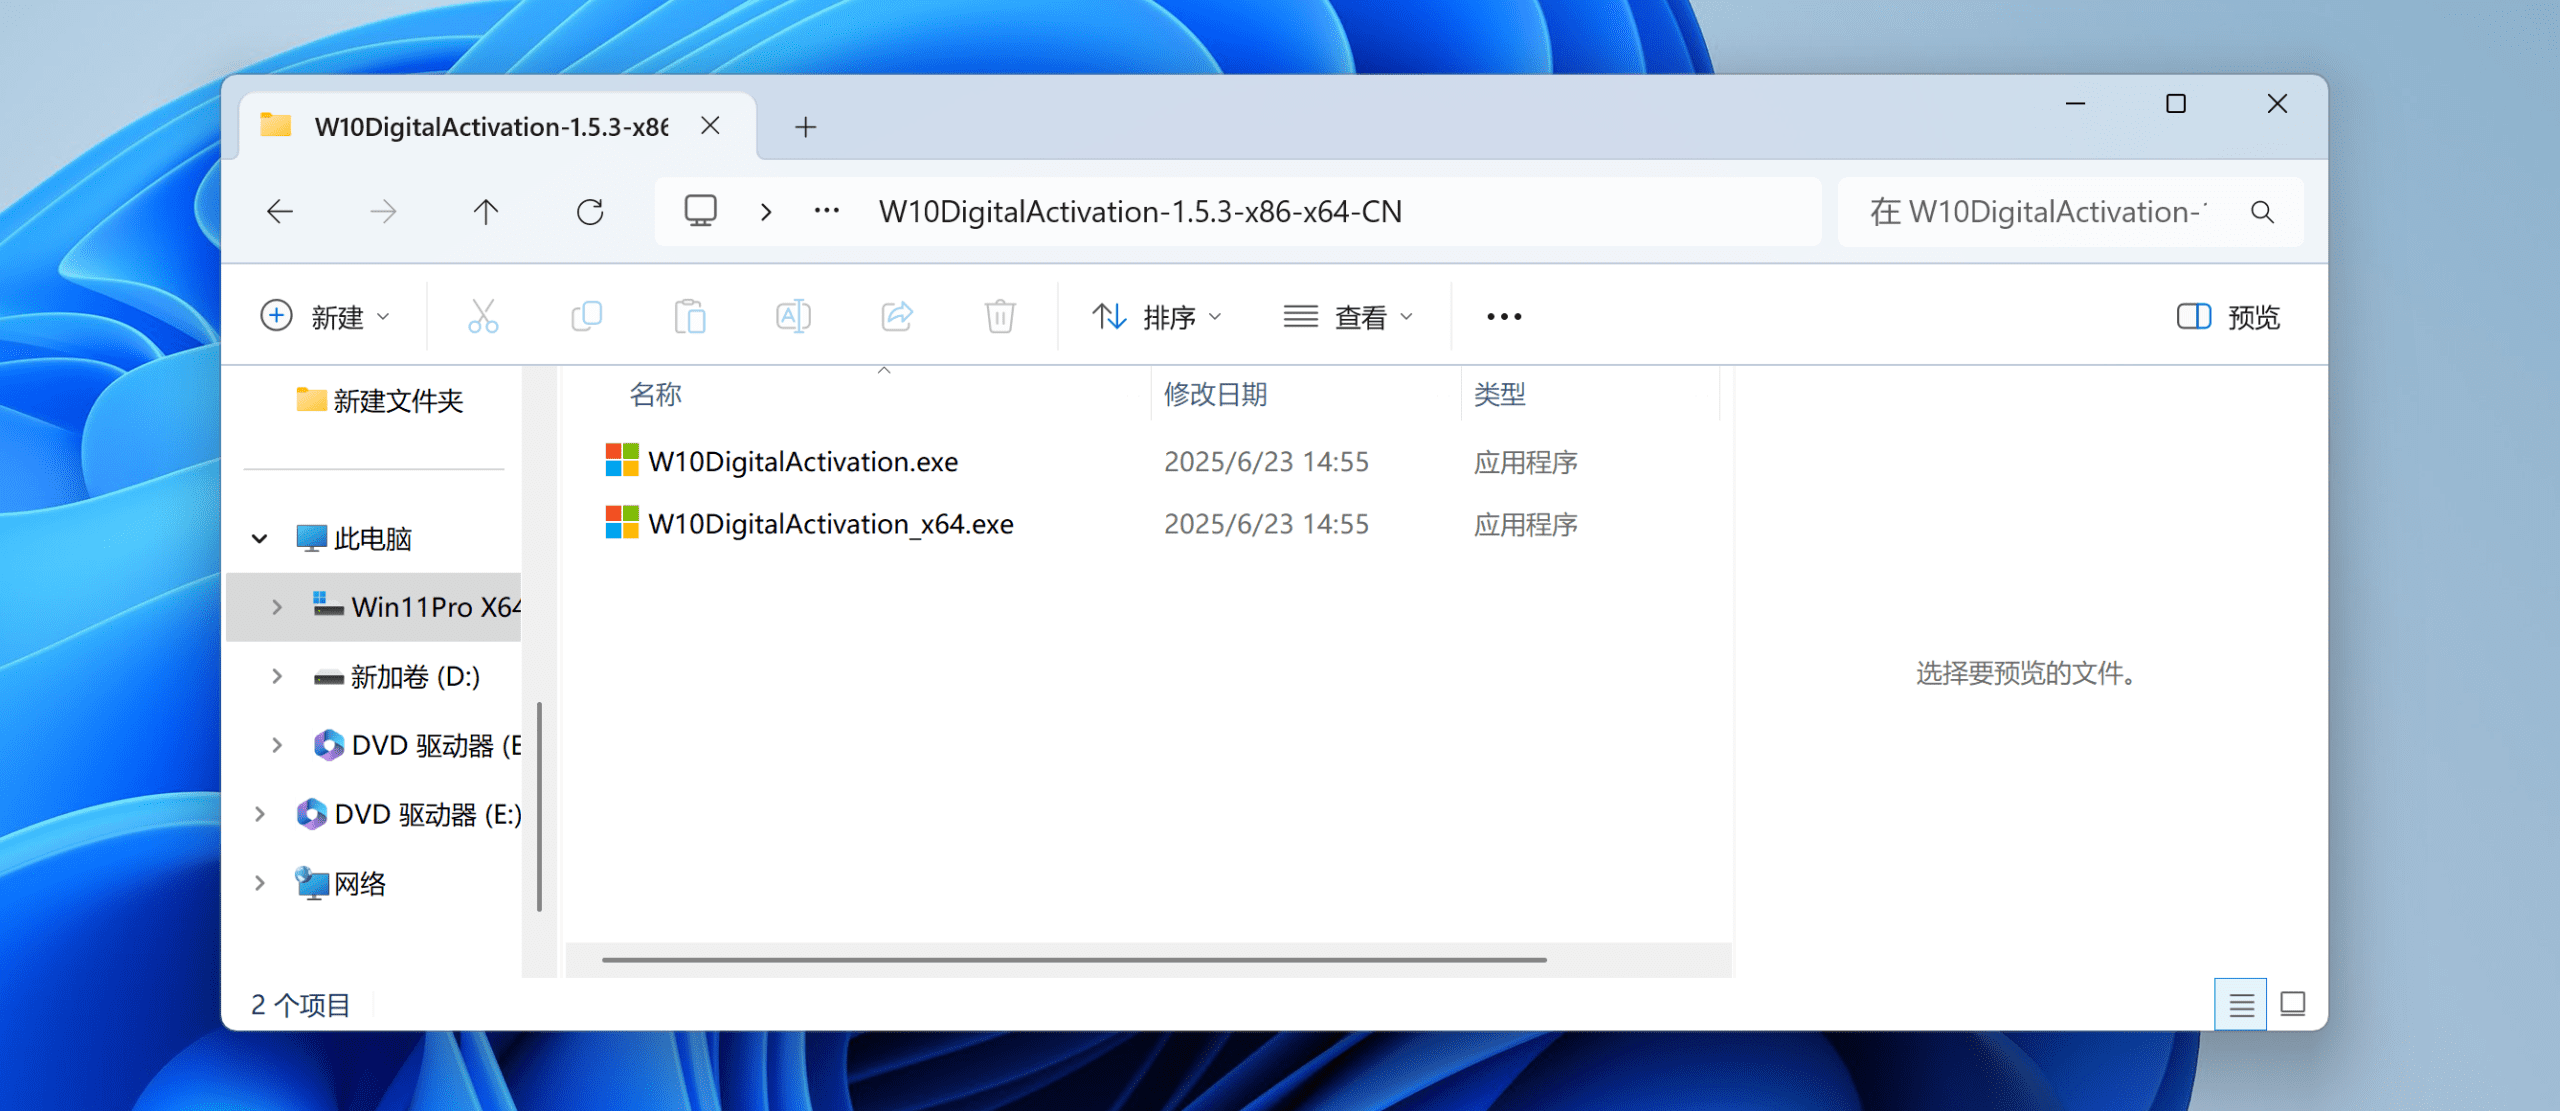Expand the Win11Pro X64 drive node

coord(277,607)
